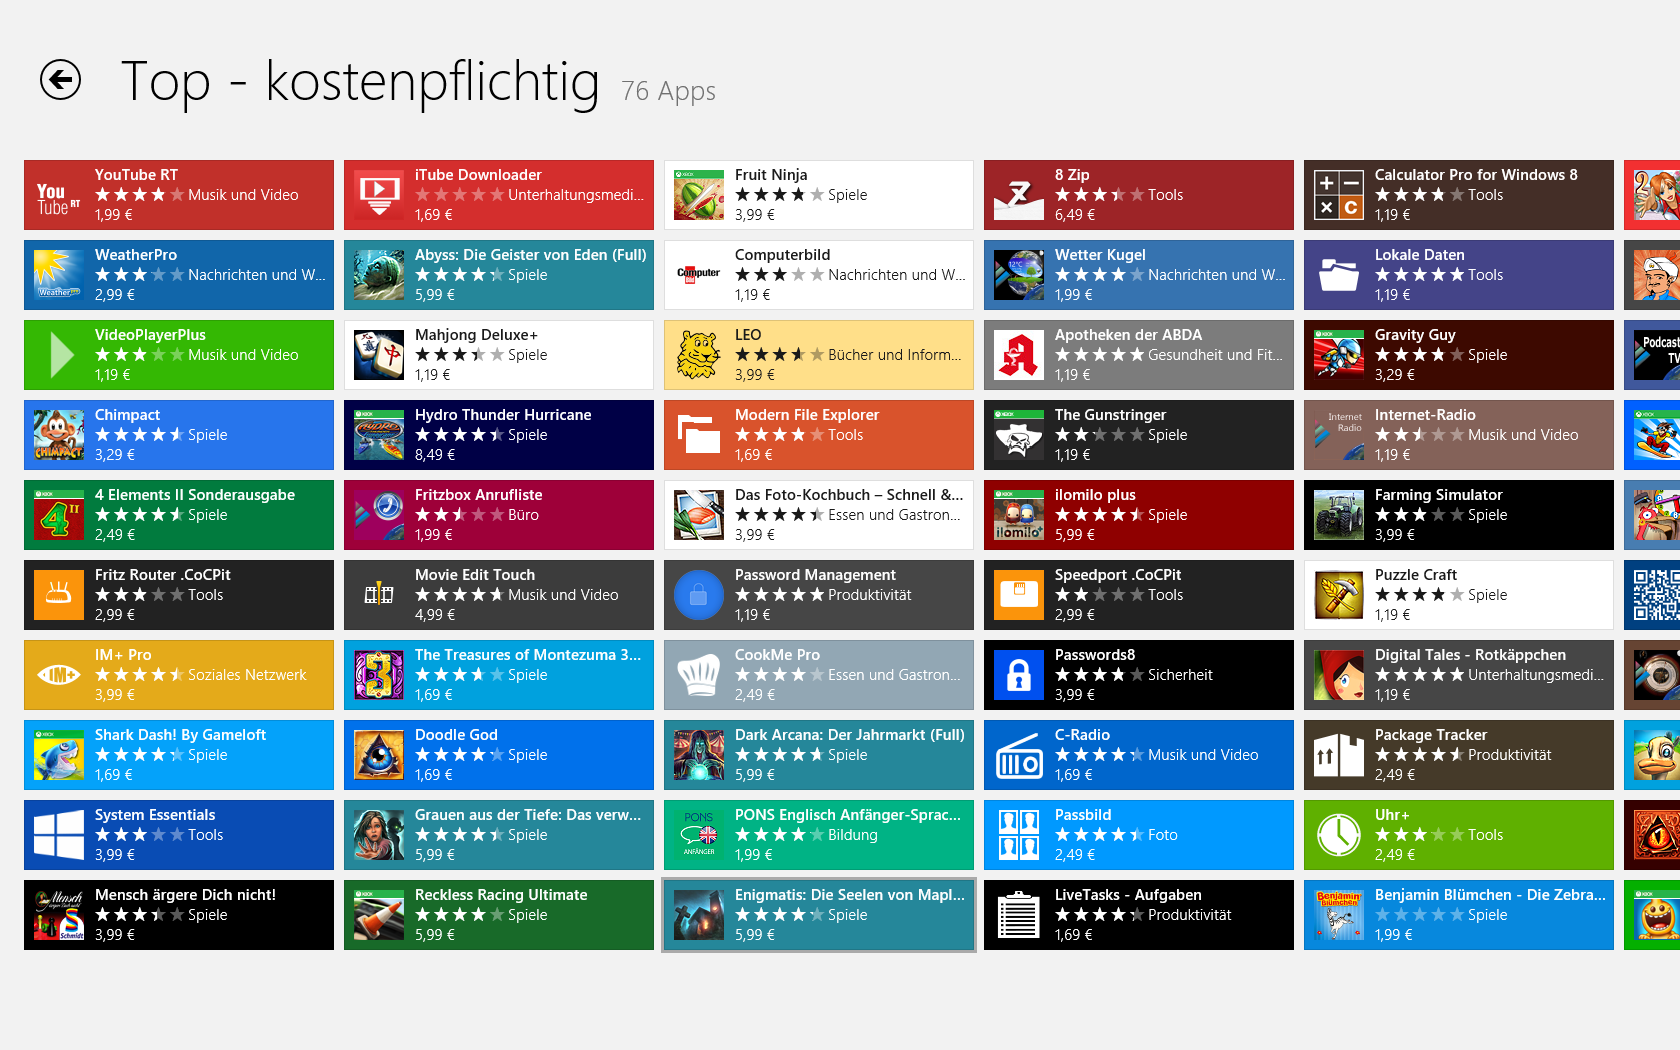The image size is (1680, 1050).
Task: Open the System Essentials Windows logo icon
Action: point(59,835)
